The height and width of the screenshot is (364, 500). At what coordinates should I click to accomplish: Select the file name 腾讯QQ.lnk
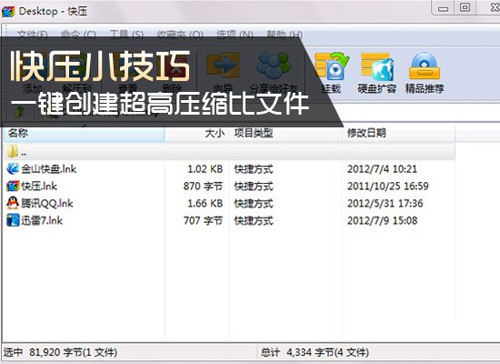coord(47,203)
